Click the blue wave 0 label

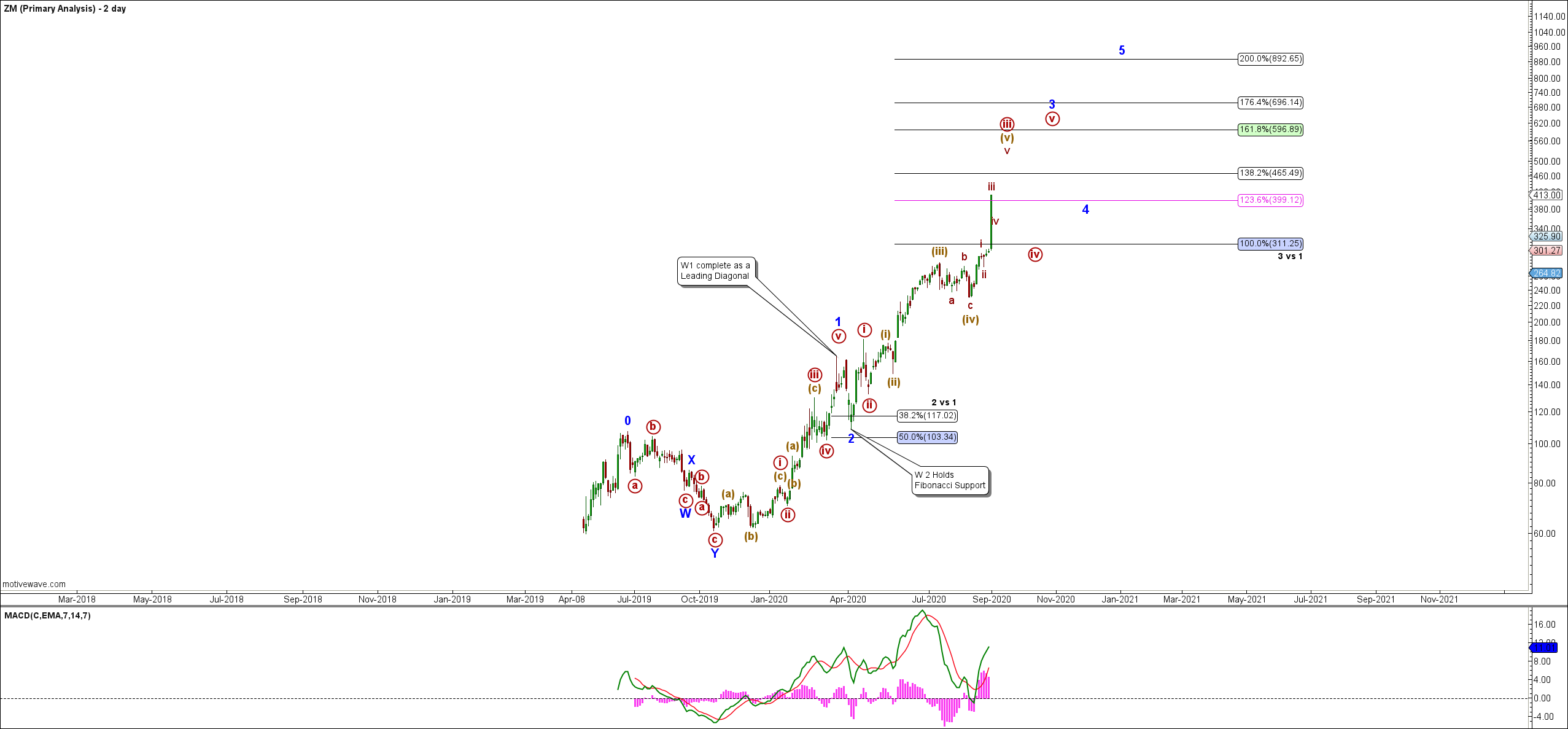(627, 421)
